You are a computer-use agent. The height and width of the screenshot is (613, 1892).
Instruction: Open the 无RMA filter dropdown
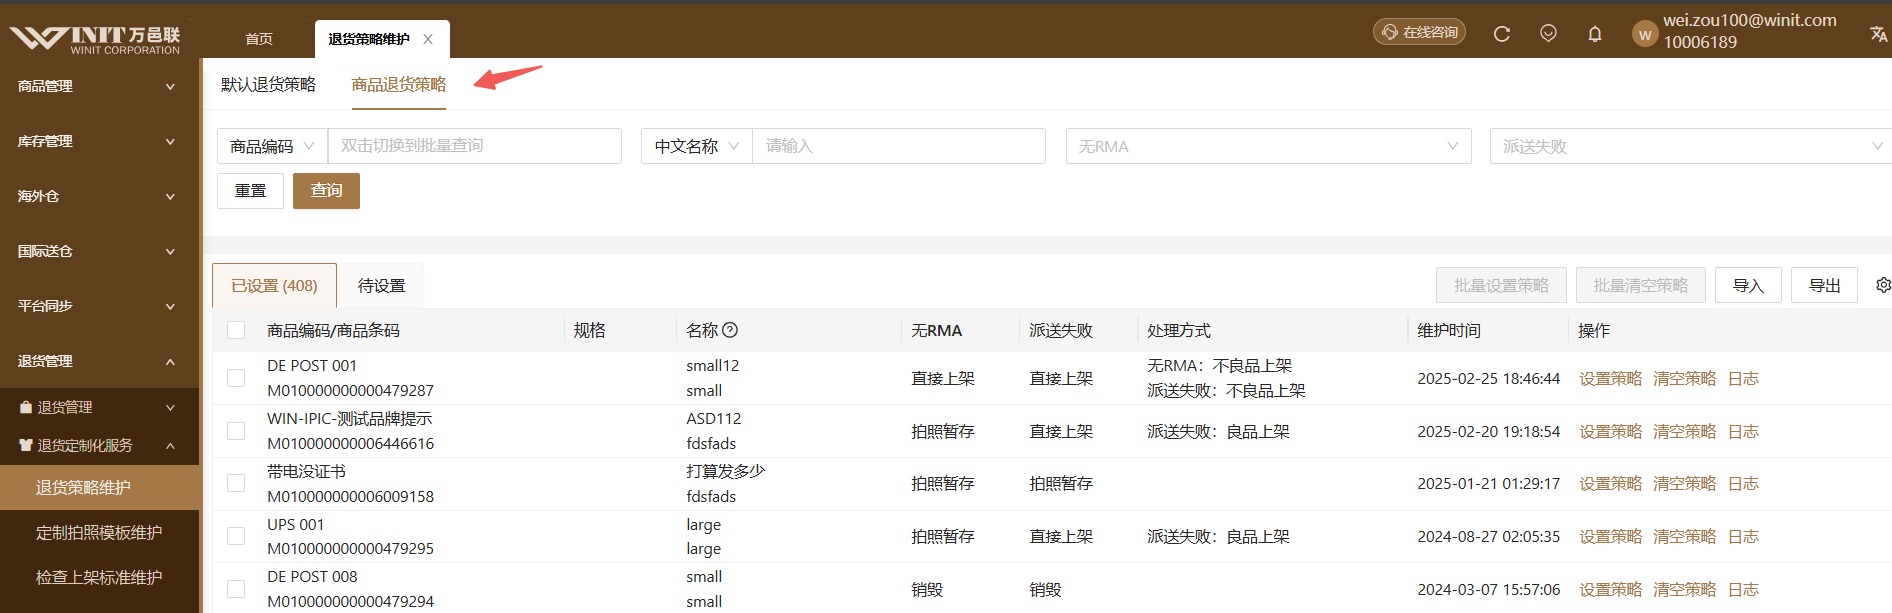1268,146
